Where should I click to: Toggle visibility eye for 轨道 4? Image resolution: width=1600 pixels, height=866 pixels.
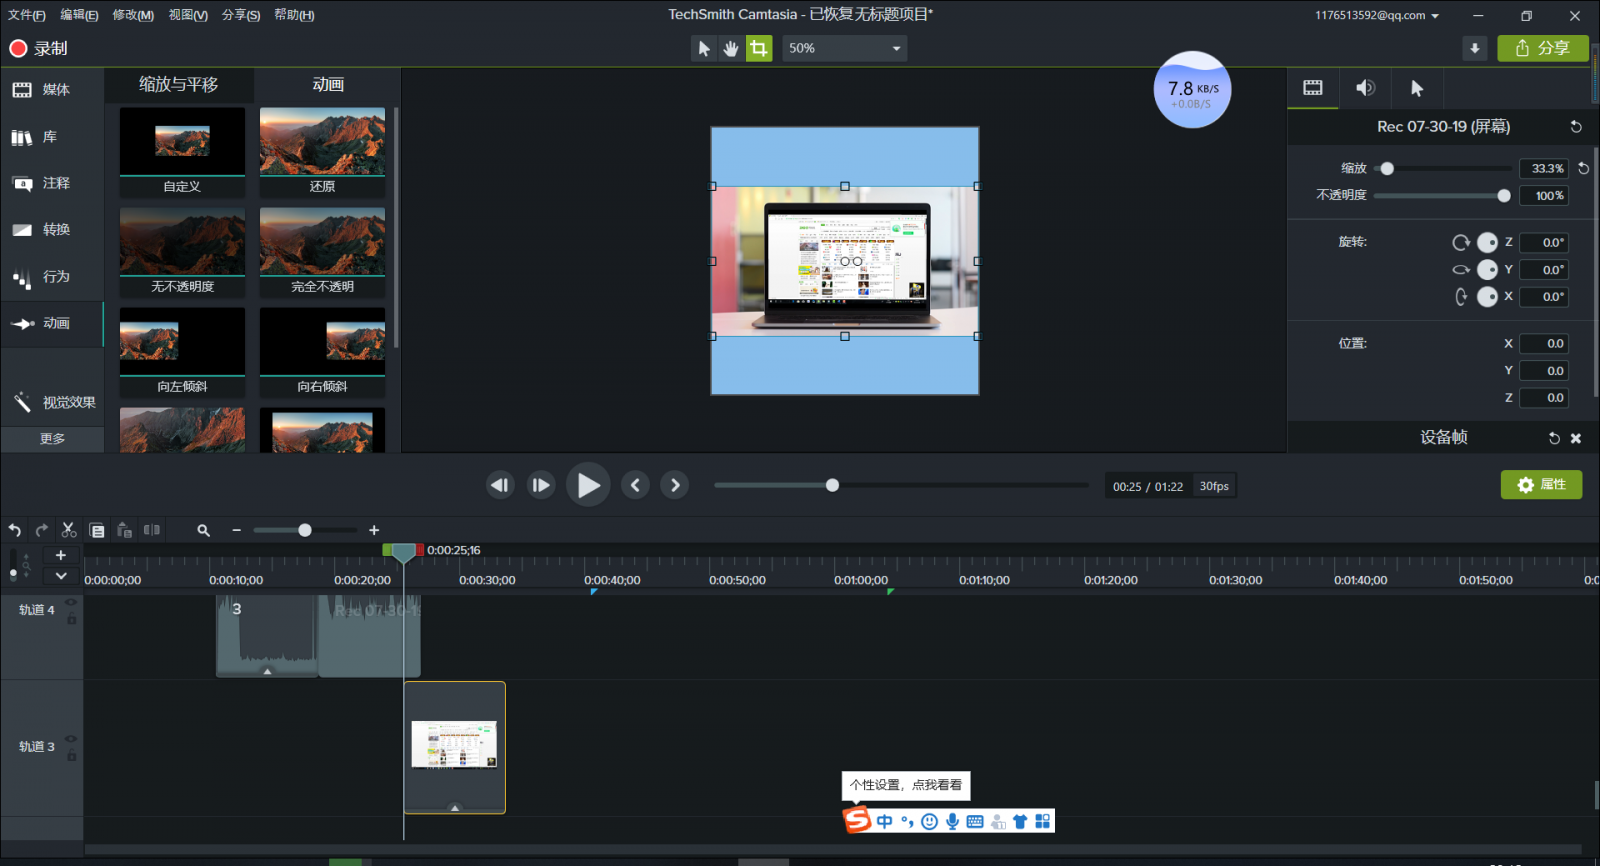click(71, 602)
